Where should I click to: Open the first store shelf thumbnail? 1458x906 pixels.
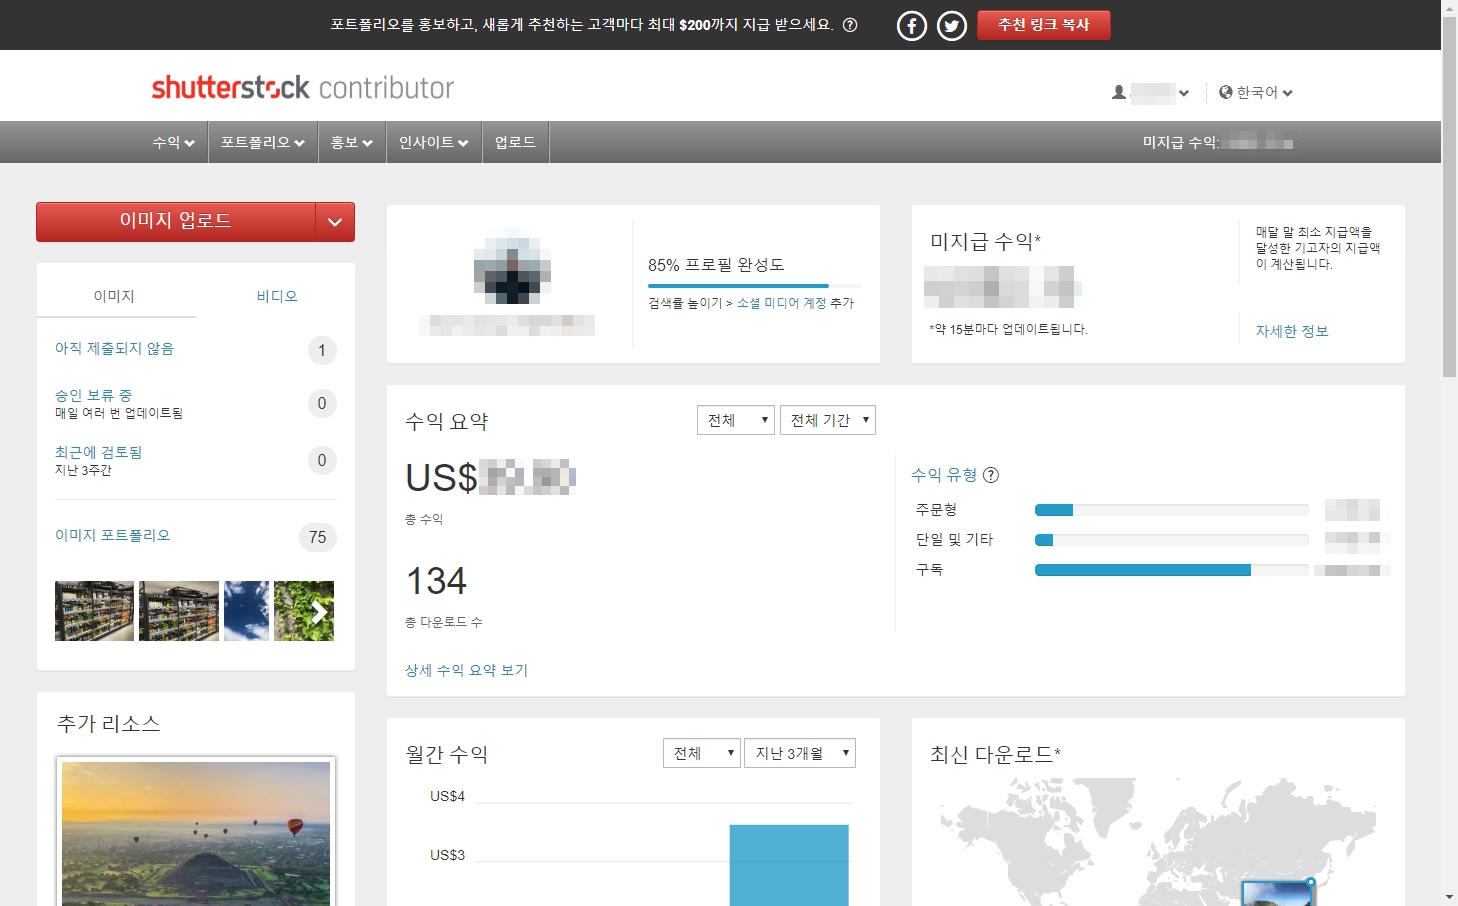point(94,611)
